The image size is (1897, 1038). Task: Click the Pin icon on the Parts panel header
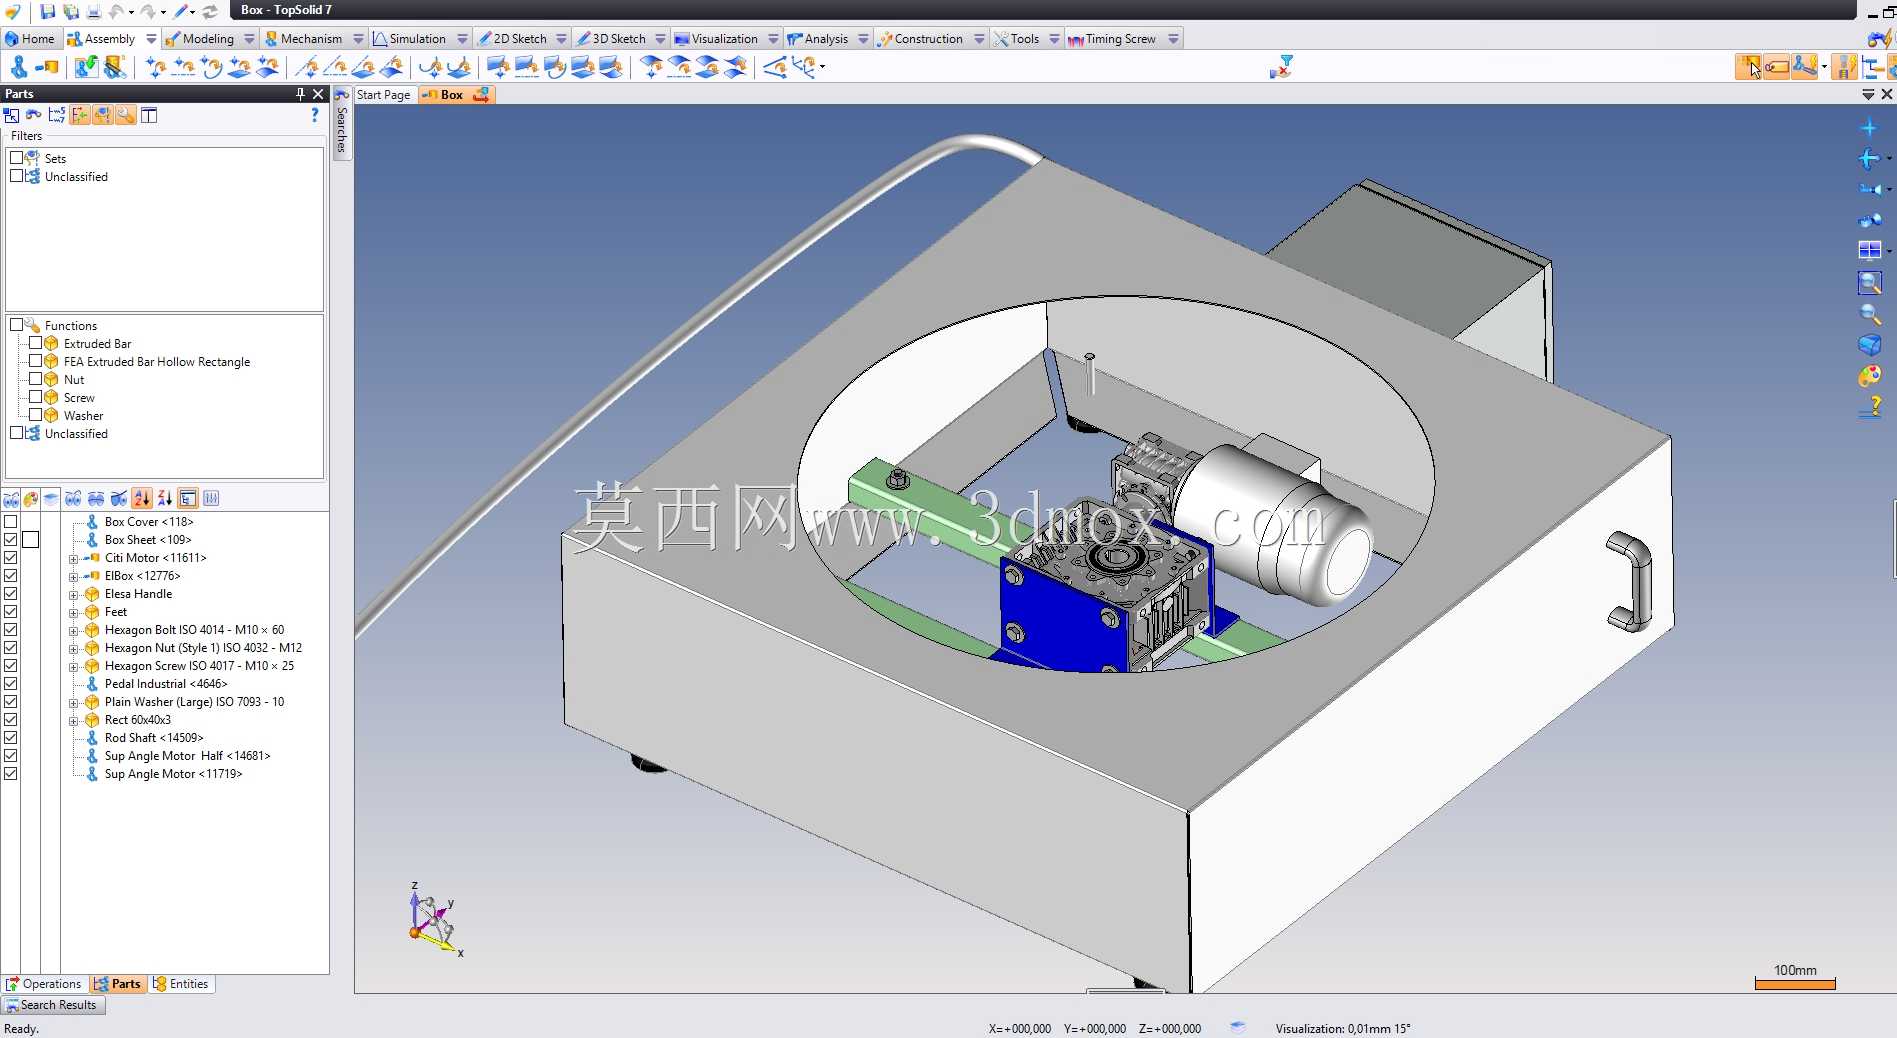coord(300,94)
